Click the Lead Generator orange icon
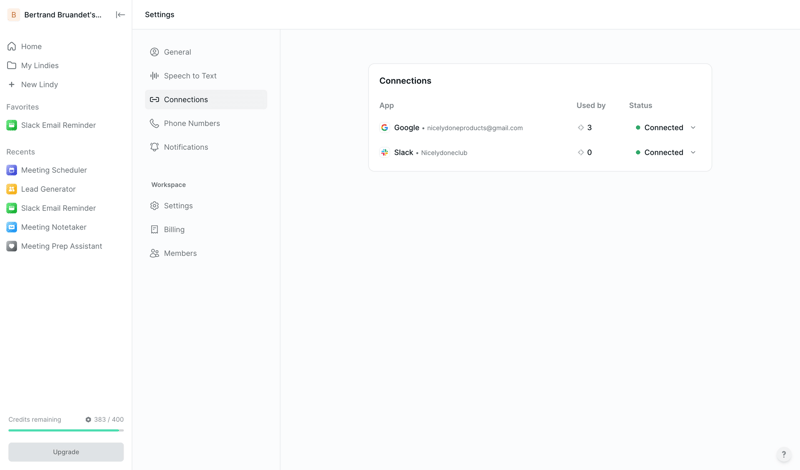Screen dimensions: 800x470 click(11, 189)
